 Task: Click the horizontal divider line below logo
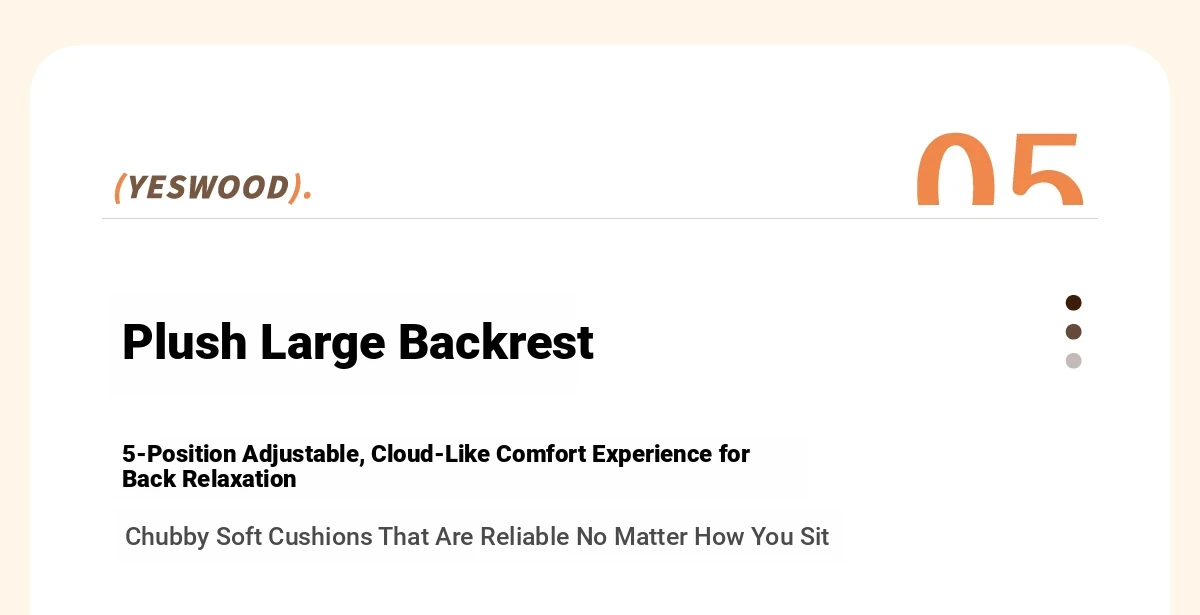point(600,218)
